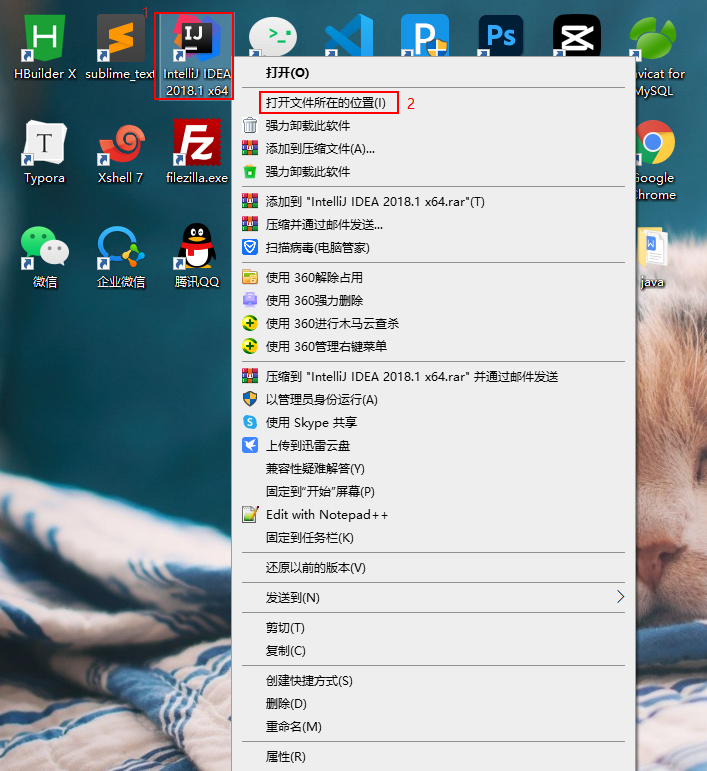Expand the 发送到(N) submenu arrow
Image resolution: width=707 pixels, height=771 pixels.
(x=620, y=597)
